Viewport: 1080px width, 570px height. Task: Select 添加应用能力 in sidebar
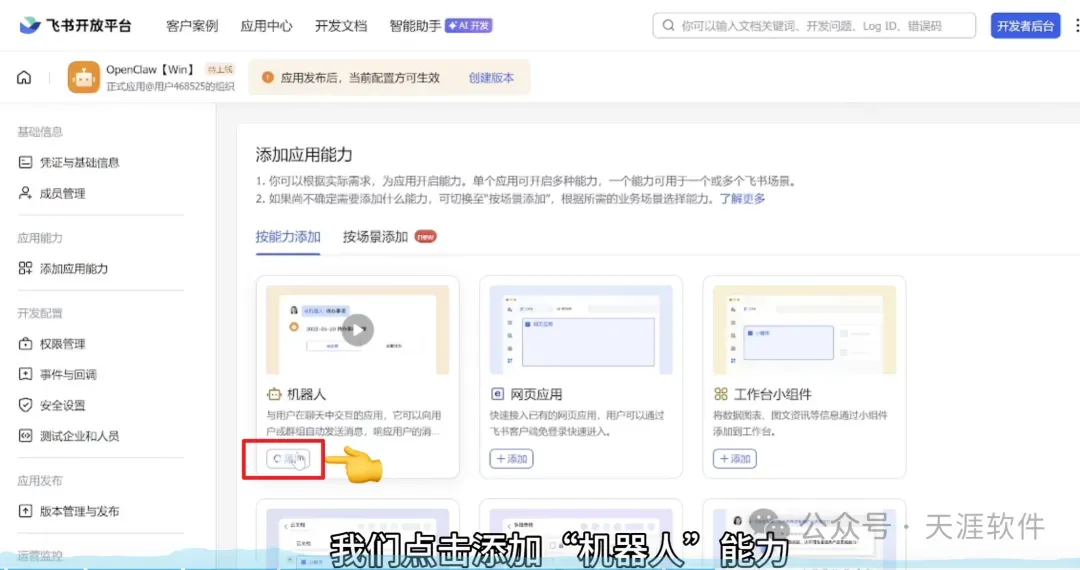pyautogui.click(x=74, y=268)
